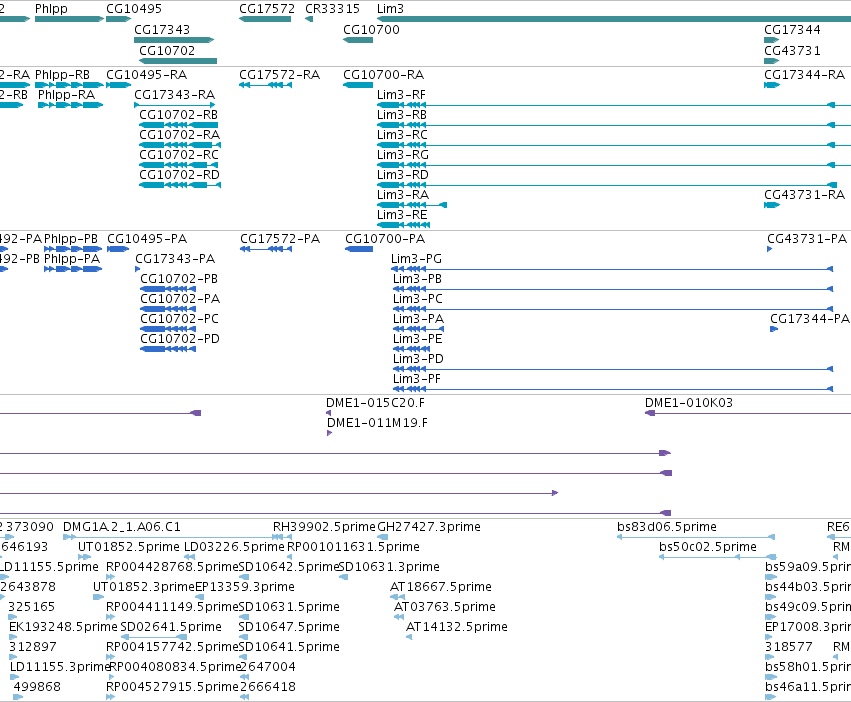
Task: Click the bs50c02.5prime EST label
Action: [x=708, y=547]
